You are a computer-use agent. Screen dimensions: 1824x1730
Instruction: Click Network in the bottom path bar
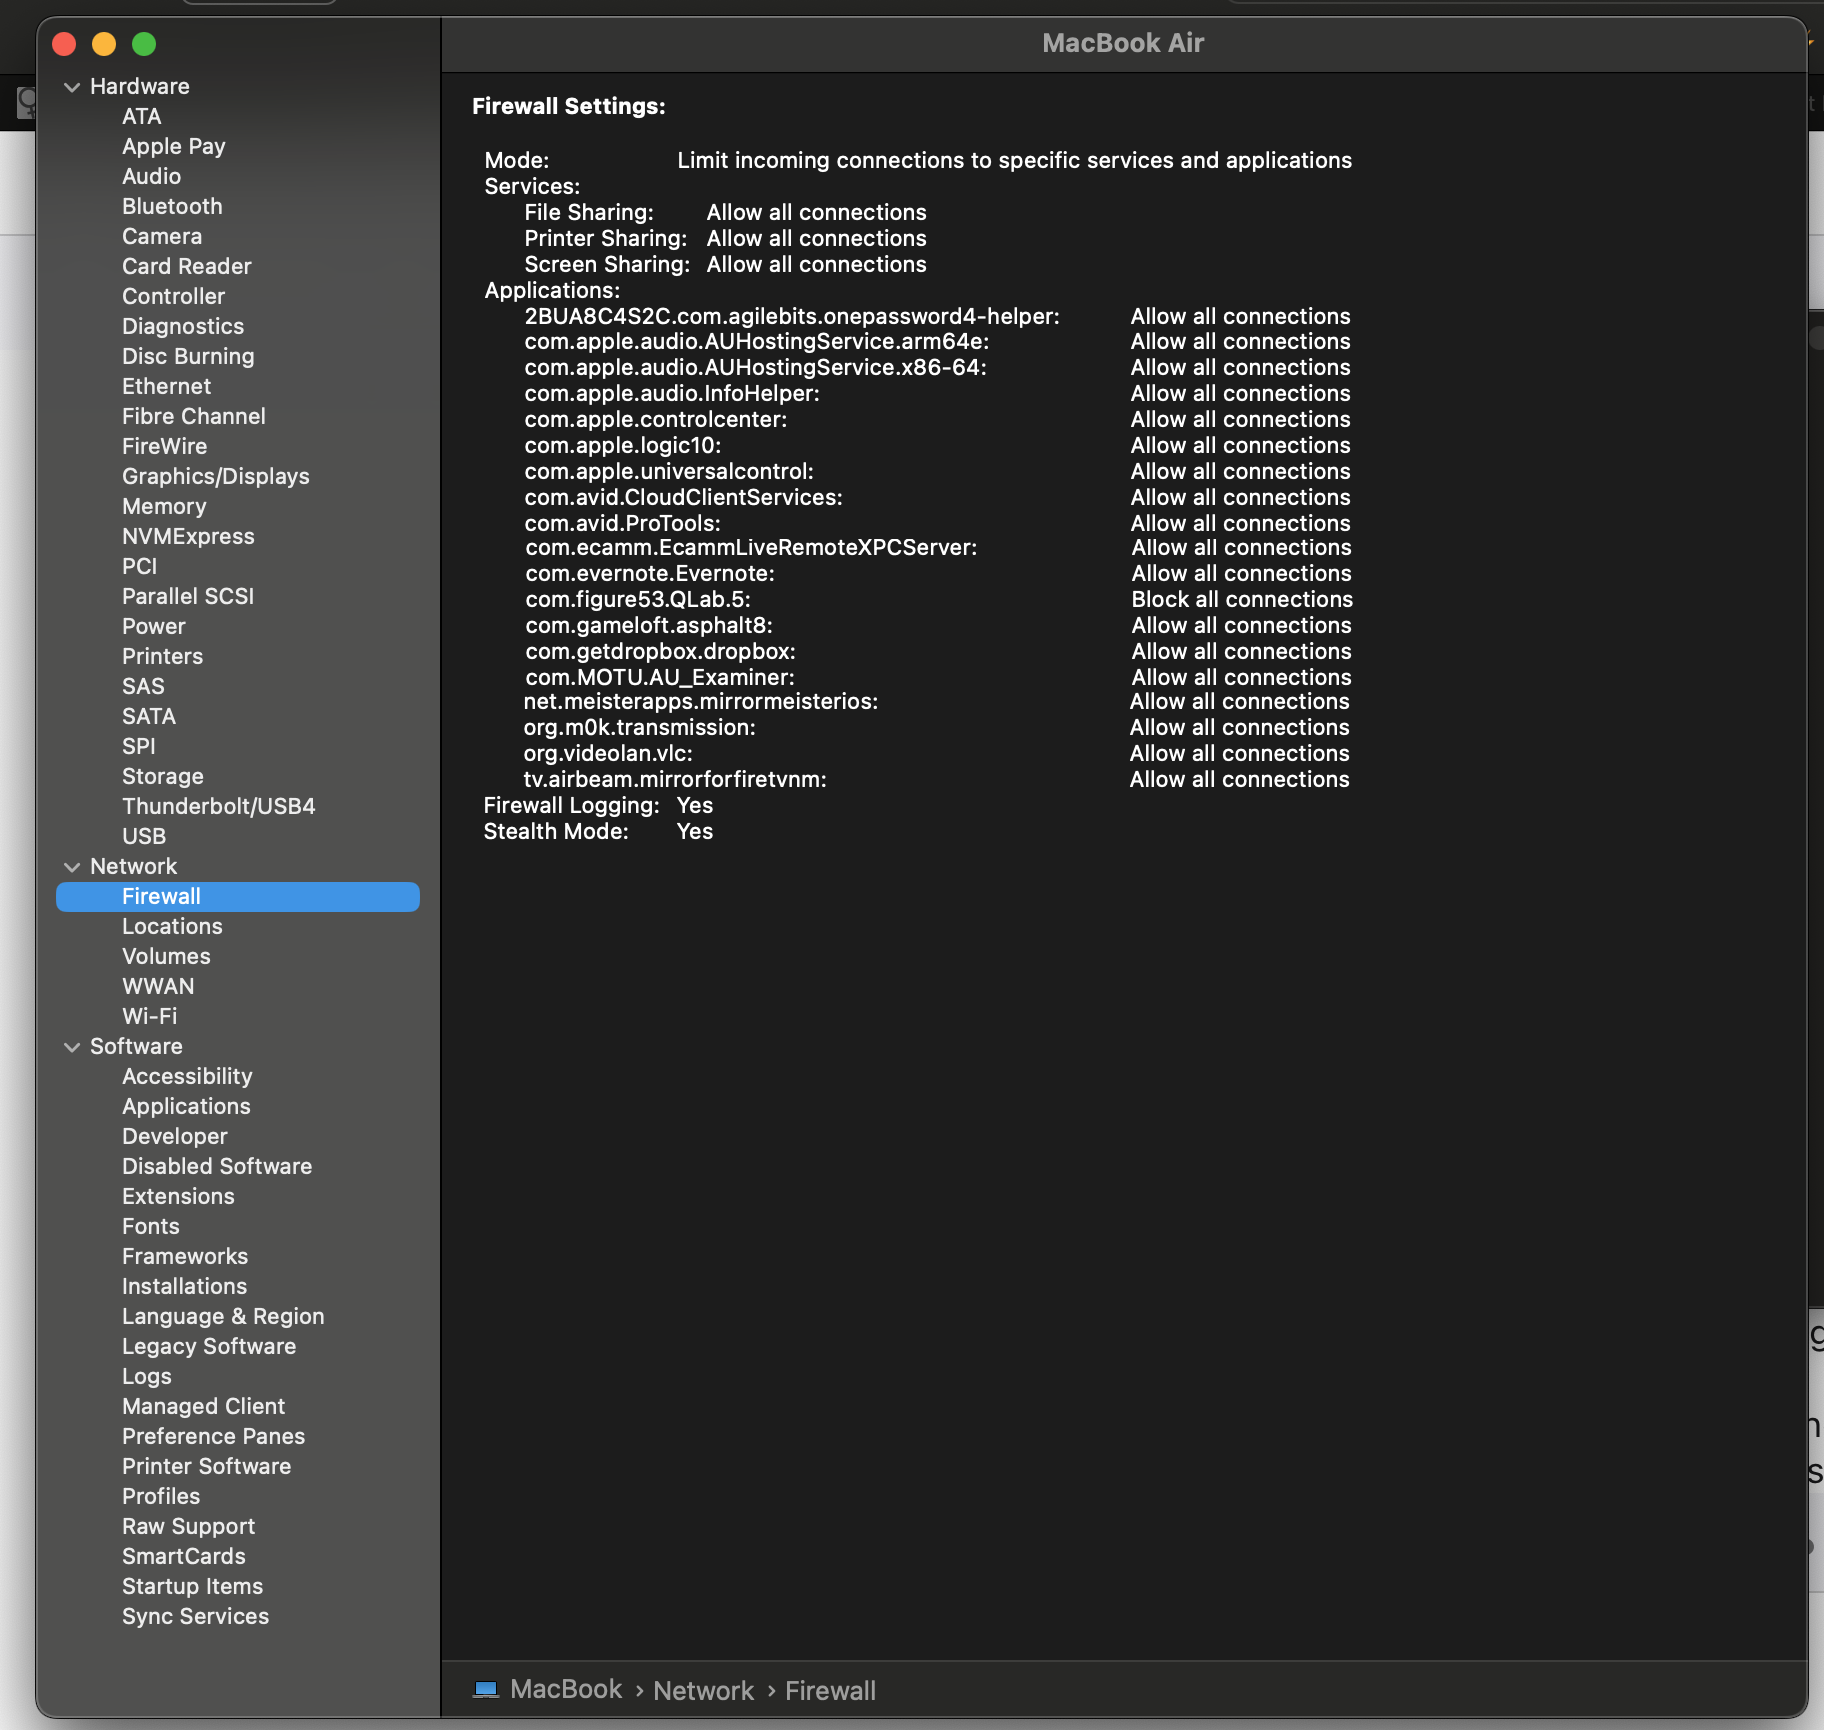coord(703,1690)
